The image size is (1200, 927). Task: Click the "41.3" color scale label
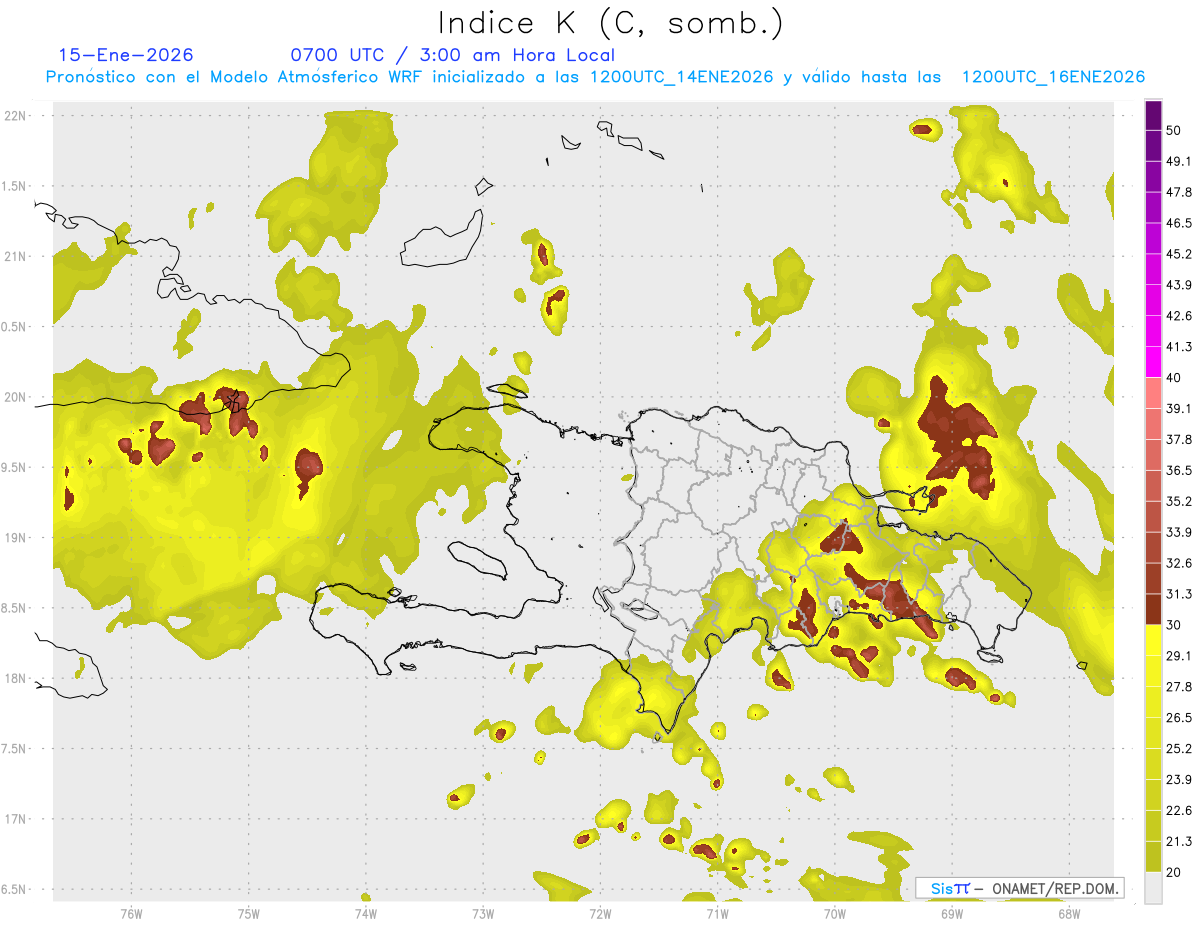1179,347
